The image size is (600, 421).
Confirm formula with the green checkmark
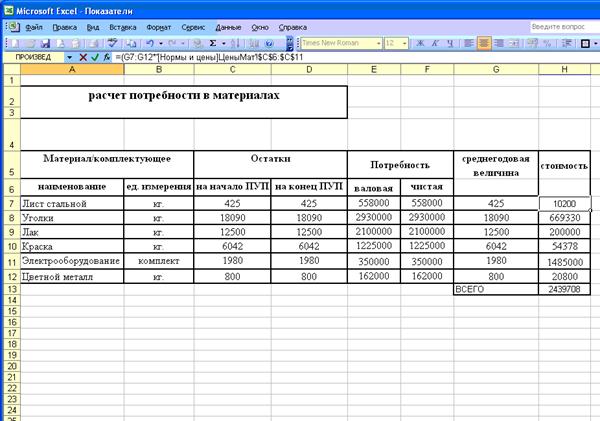click(x=95, y=57)
